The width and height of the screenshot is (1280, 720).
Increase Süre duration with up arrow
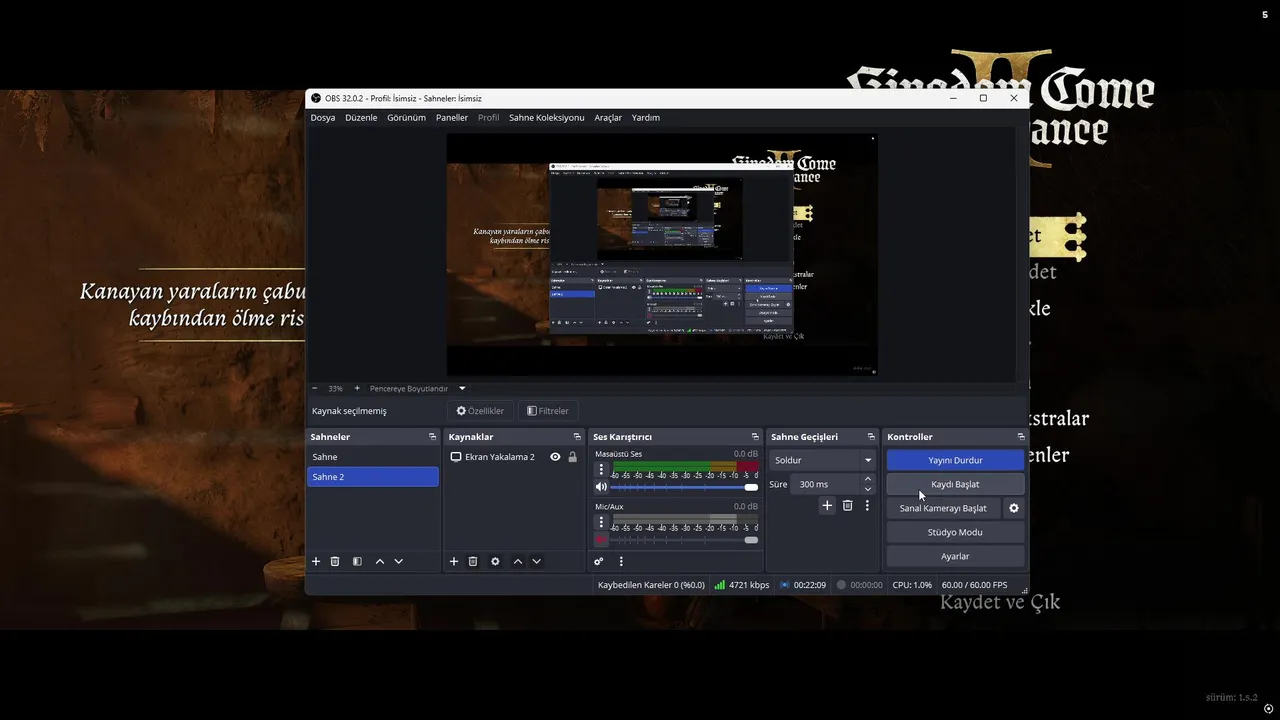867,480
